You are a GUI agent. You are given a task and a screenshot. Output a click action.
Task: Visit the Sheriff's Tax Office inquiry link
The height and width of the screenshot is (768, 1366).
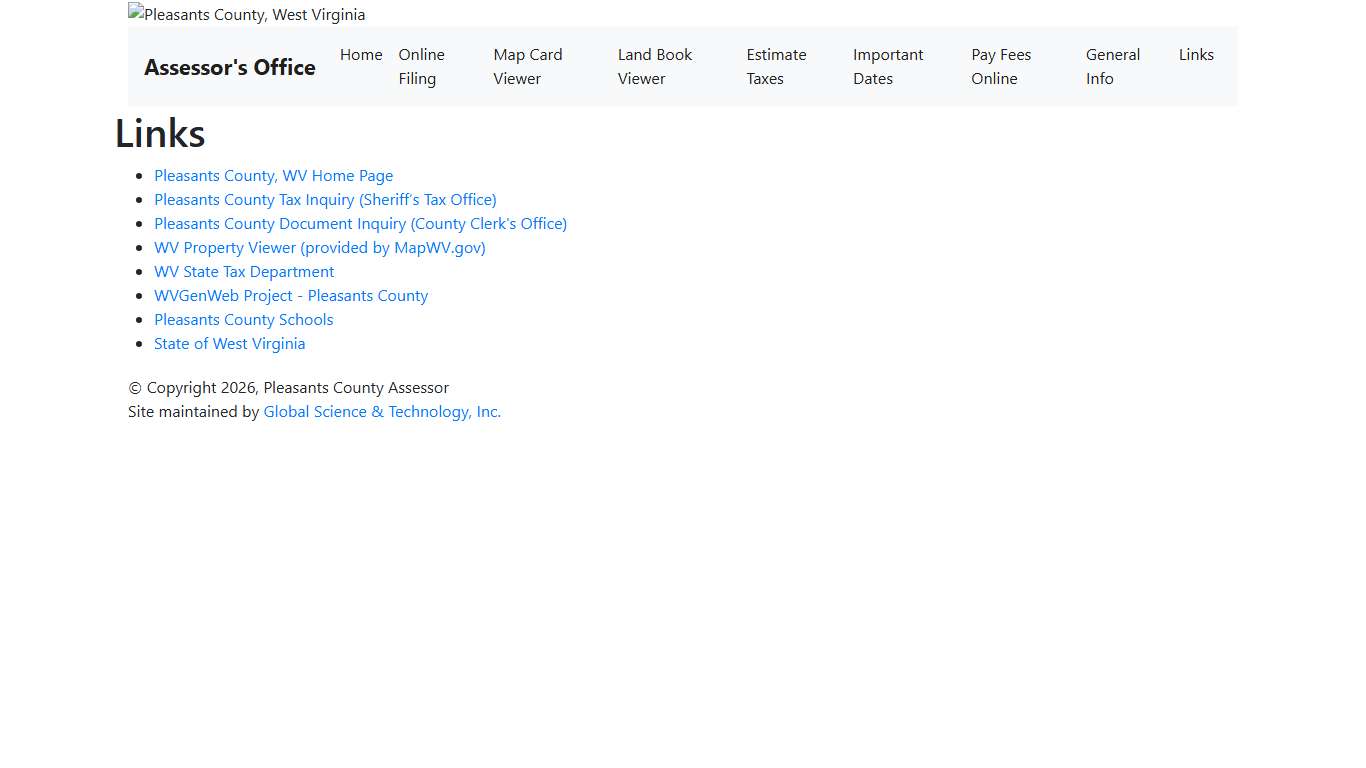click(325, 199)
